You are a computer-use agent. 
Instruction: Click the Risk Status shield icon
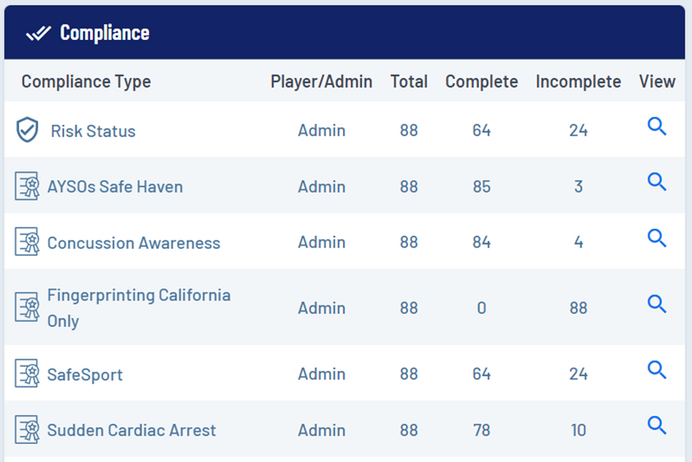pos(27,130)
